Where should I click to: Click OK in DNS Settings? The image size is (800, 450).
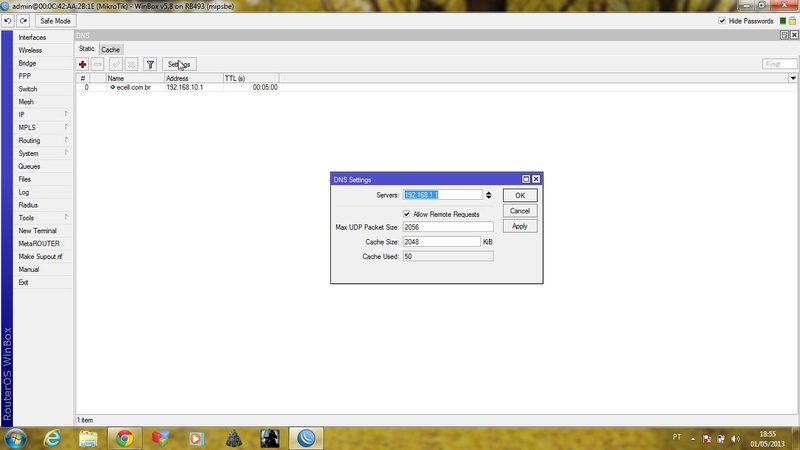[x=520, y=195]
